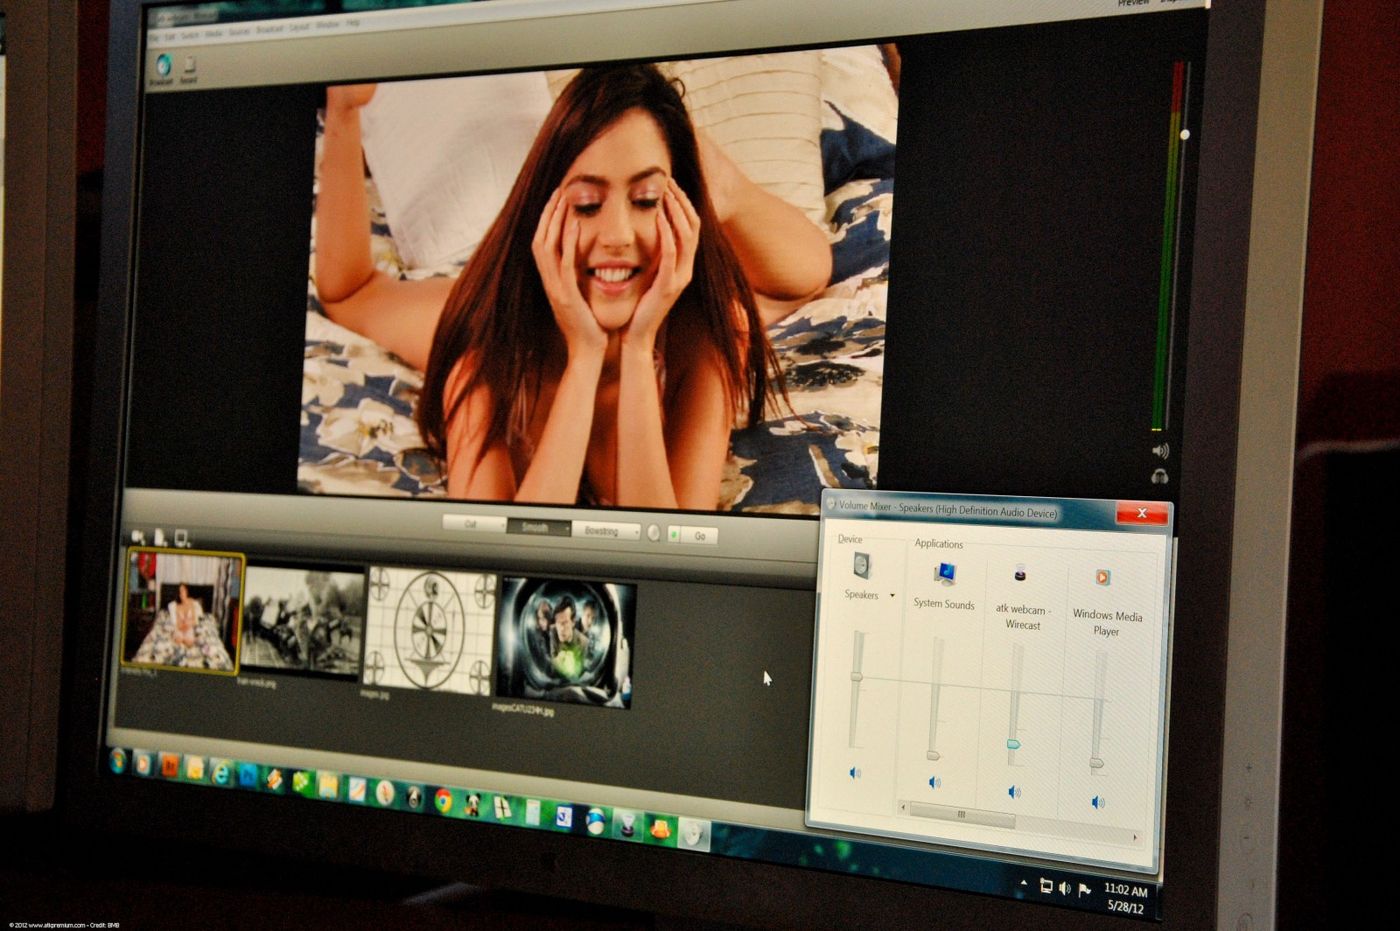The height and width of the screenshot is (931, 1400).
Task: Mute the Speakers device volume
Action: click(x=855, y=773)
